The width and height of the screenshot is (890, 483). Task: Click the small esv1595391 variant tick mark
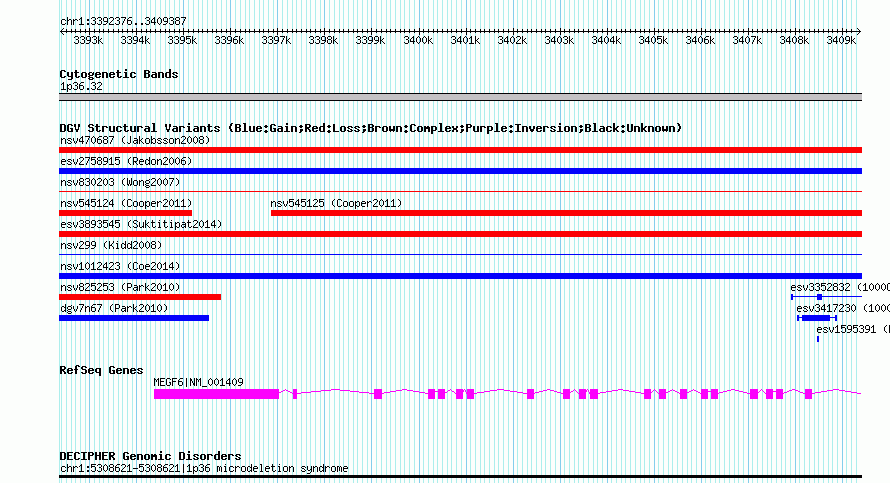pyautogui.click(x=818, y=339)
